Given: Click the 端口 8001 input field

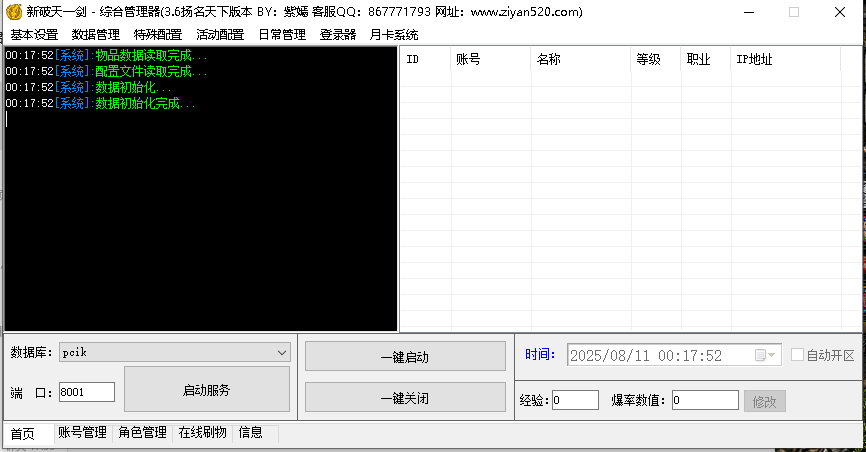Looking at the screenshot, I should coord(87,392).
